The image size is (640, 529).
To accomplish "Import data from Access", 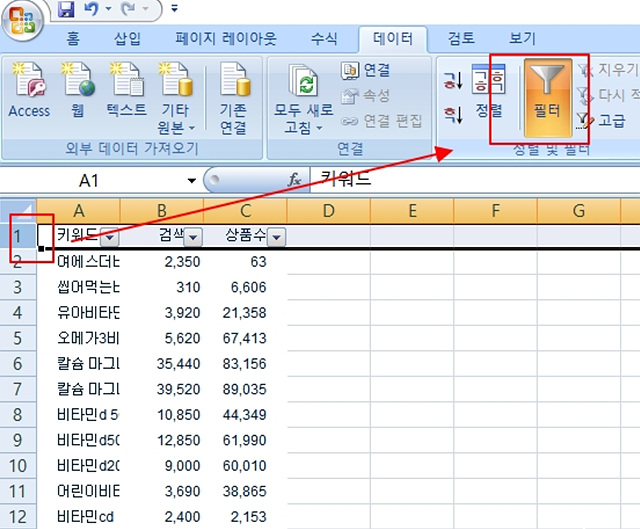I will point(29,91).
